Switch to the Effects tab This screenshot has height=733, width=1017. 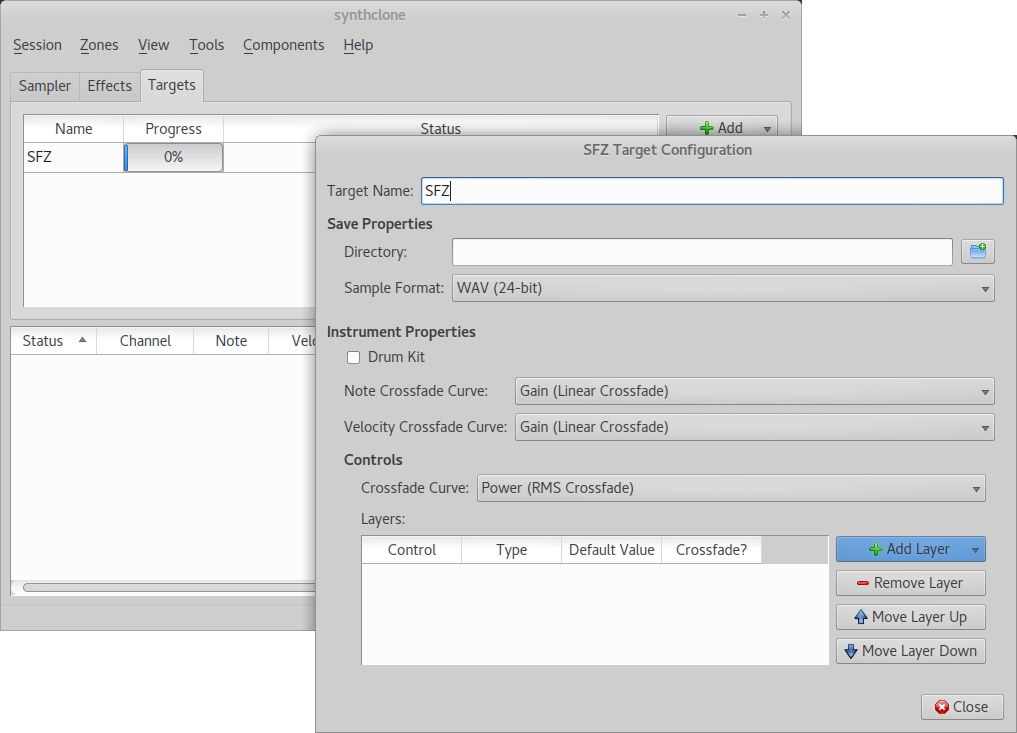pyautogui.click(x=110, y=86)
